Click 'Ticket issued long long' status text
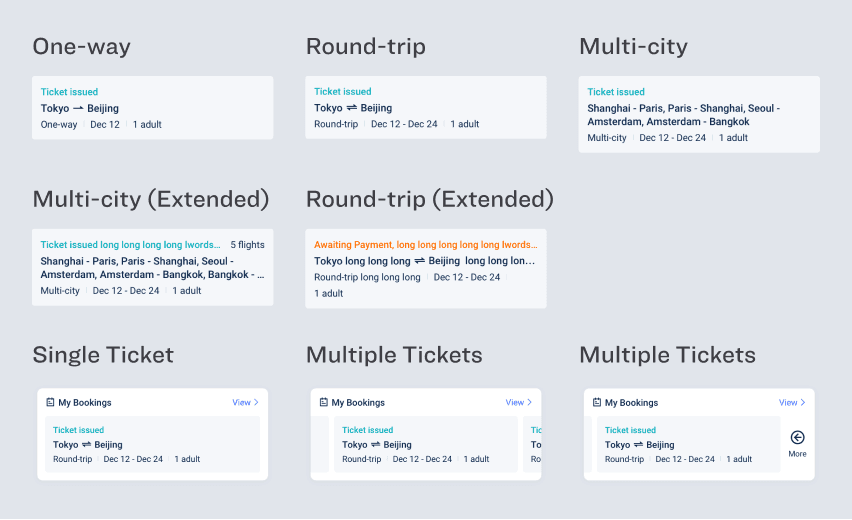 click(x=130, y=244)
